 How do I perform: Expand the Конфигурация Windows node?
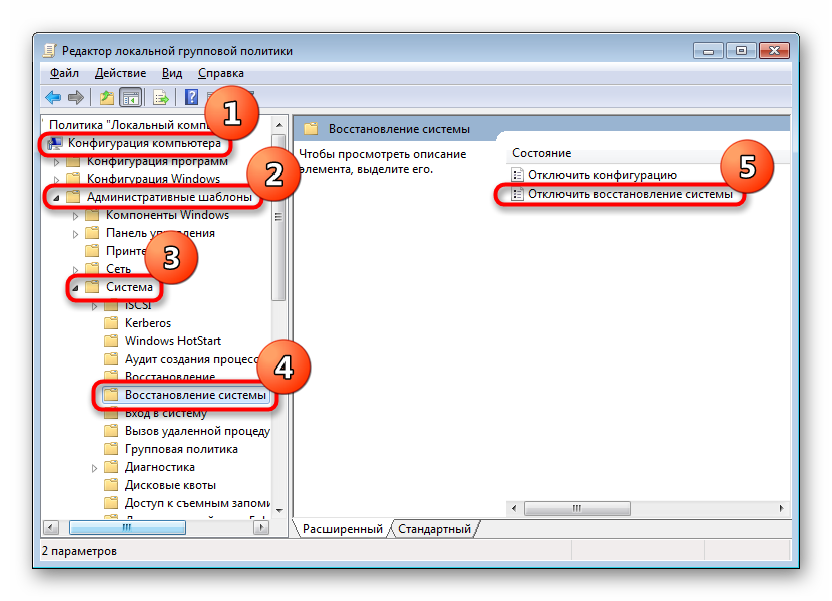click(57, 180)
